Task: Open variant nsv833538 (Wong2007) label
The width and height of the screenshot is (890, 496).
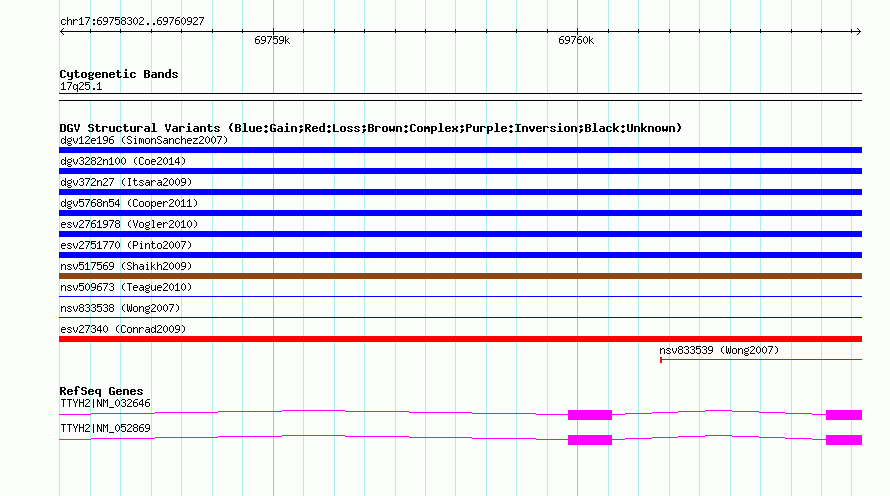Action: click(120, 308)
